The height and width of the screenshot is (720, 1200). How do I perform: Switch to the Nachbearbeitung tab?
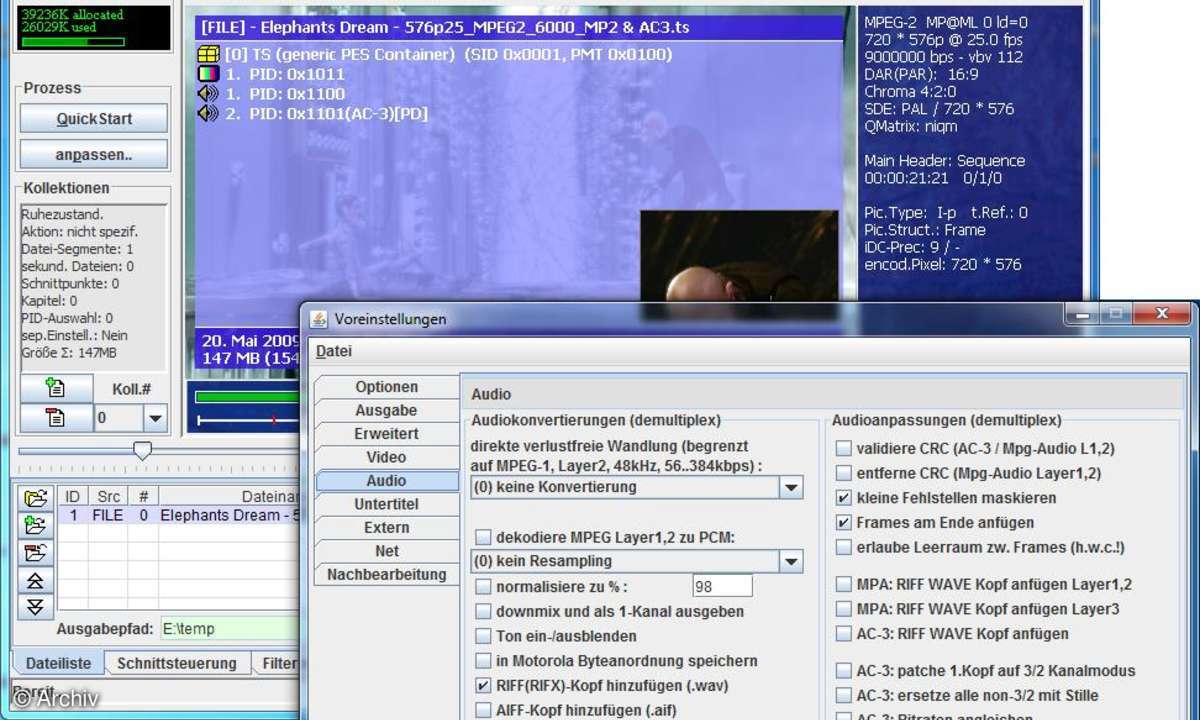tap(386, 574)
